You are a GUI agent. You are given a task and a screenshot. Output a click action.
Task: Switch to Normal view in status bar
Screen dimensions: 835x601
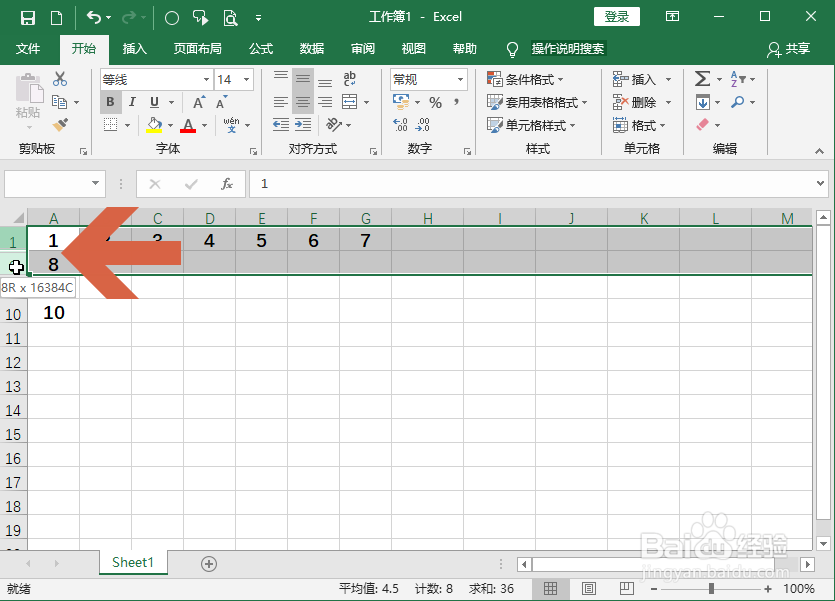551,588
